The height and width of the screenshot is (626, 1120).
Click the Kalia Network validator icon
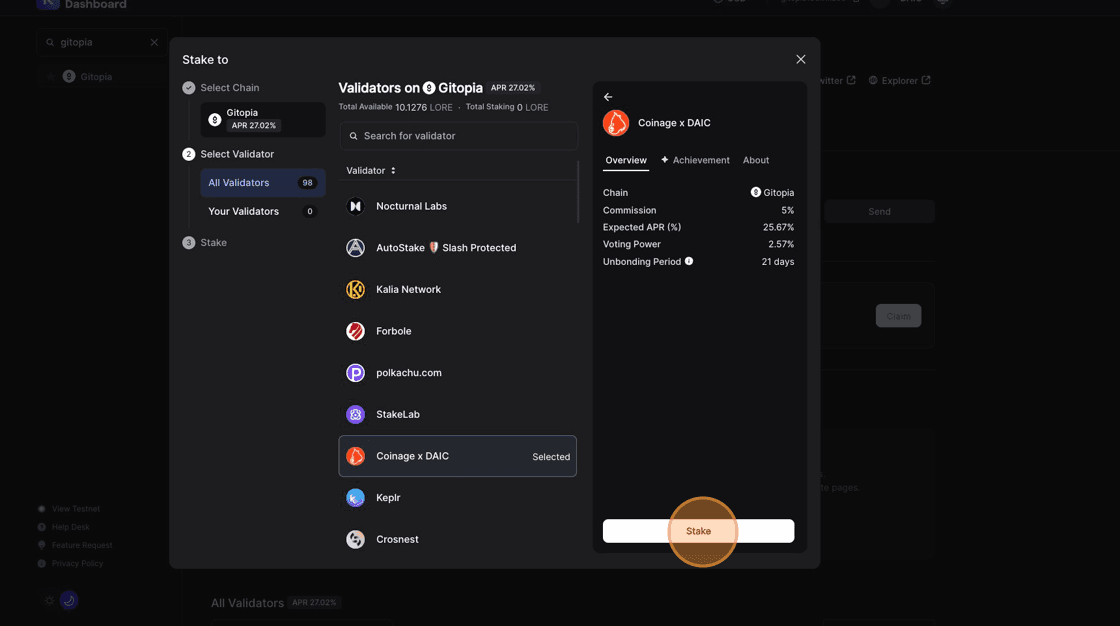[x=355, y=290]
